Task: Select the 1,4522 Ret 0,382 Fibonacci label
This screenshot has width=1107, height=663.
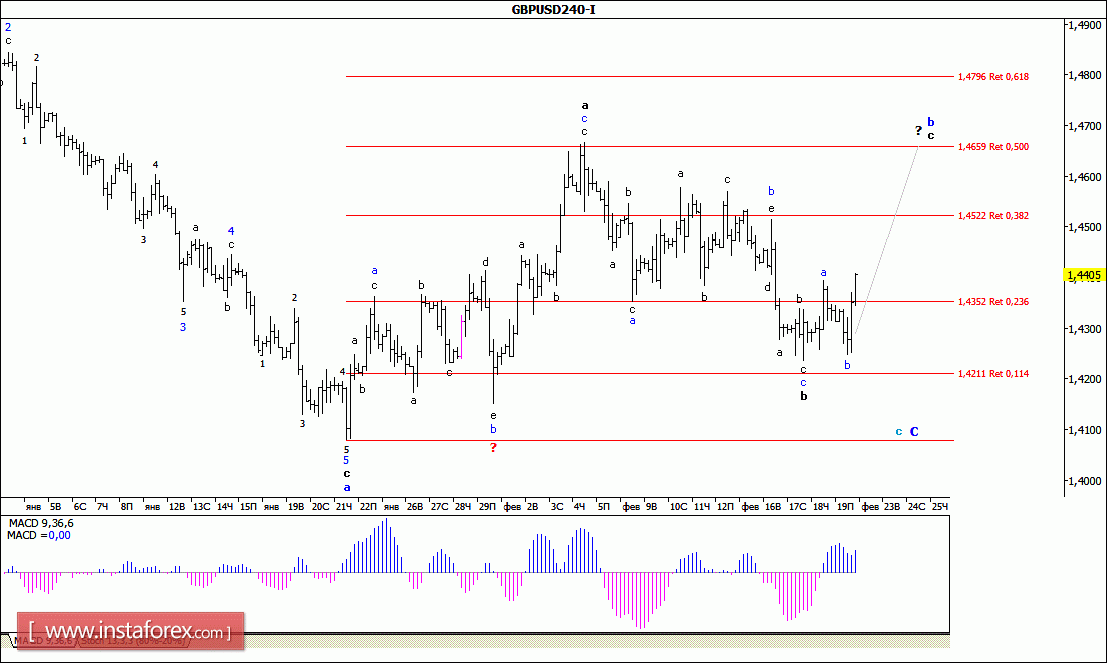Action: pyautogui.click(x=993, y=215)
